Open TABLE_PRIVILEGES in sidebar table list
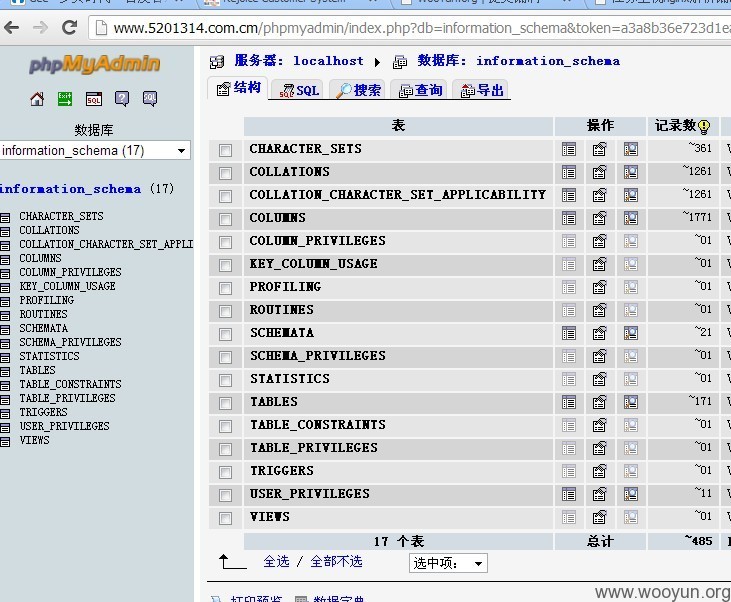The height and width of the screenshot is (602, 731). (x=68, y=398)
